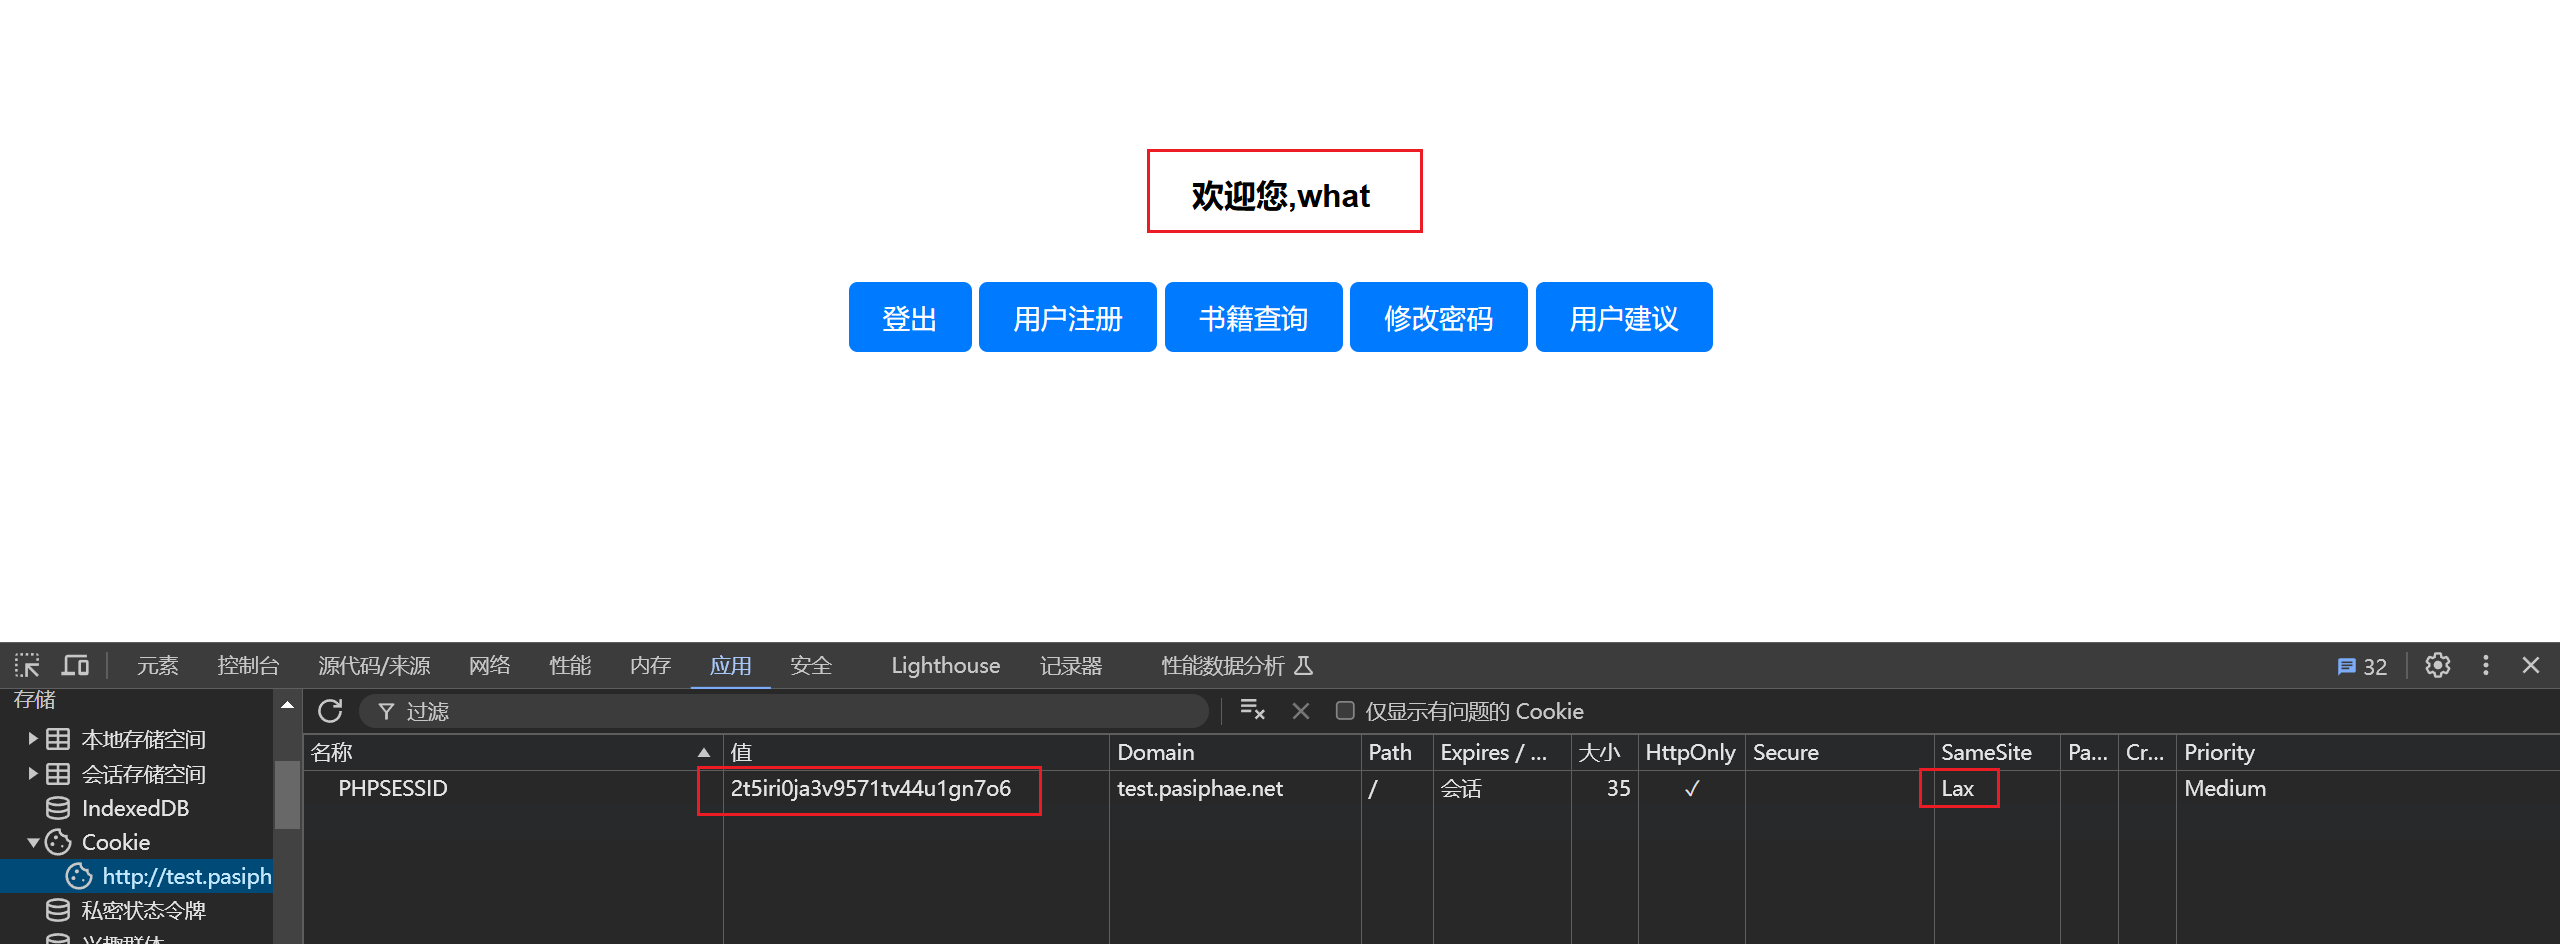Expand the local storage tree node
Image resolution: width=2560 pixels, height=944 pixels.
pos(33,739)
